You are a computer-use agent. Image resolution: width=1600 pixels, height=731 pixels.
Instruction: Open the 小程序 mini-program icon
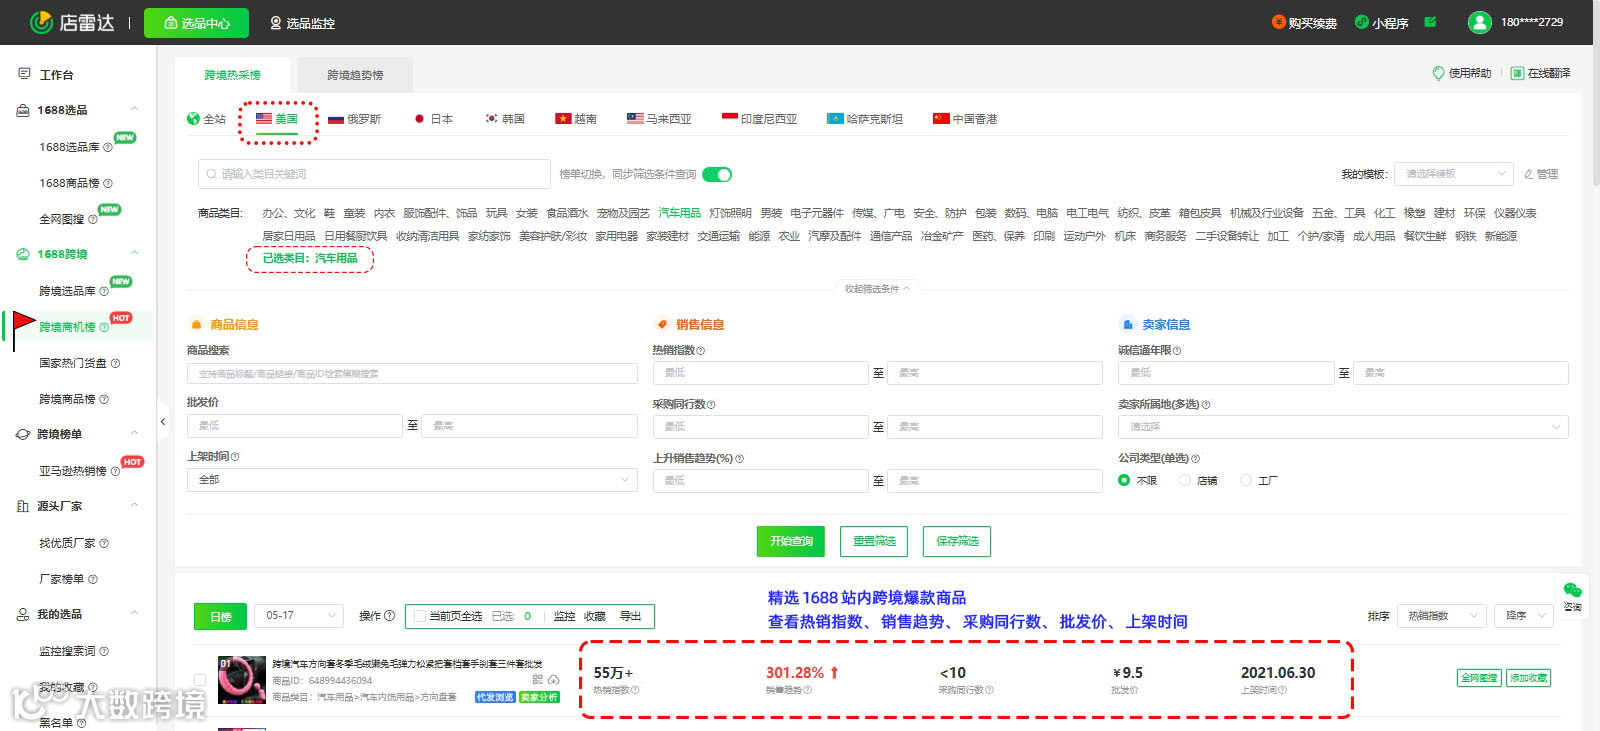[x=1361, y=22]
